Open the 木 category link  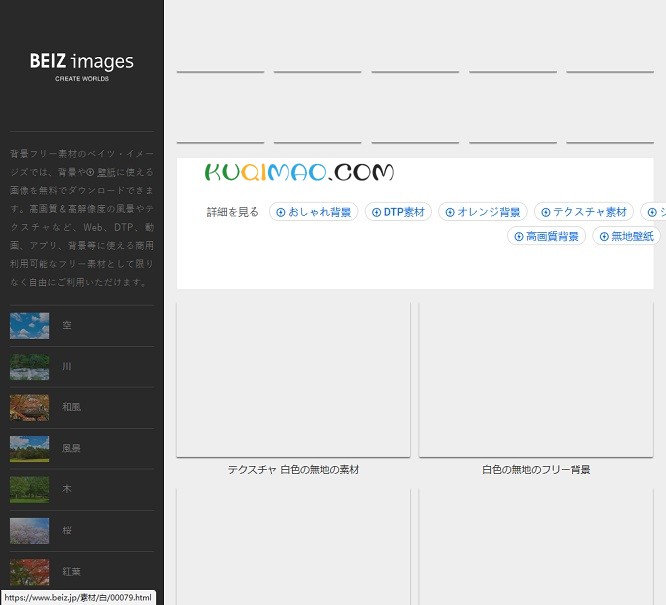pos(67,489)
